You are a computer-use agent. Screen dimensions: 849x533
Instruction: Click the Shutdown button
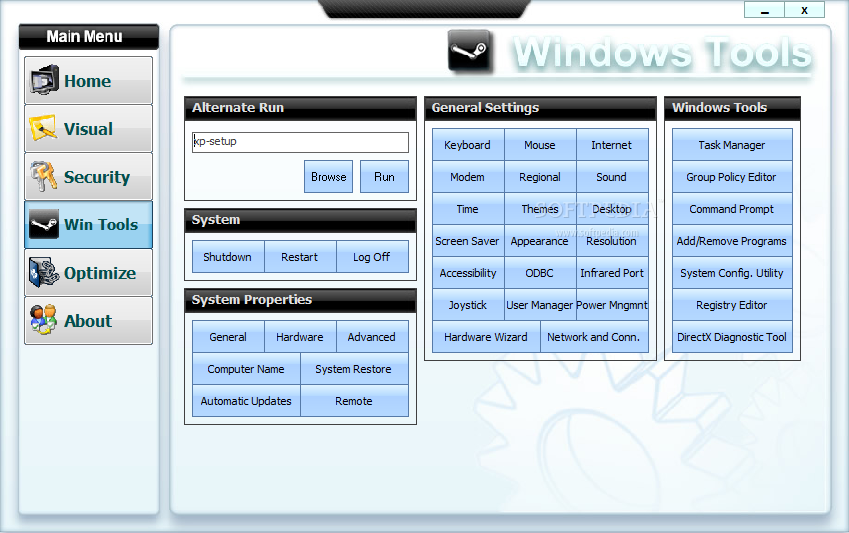tap(228, 257)
